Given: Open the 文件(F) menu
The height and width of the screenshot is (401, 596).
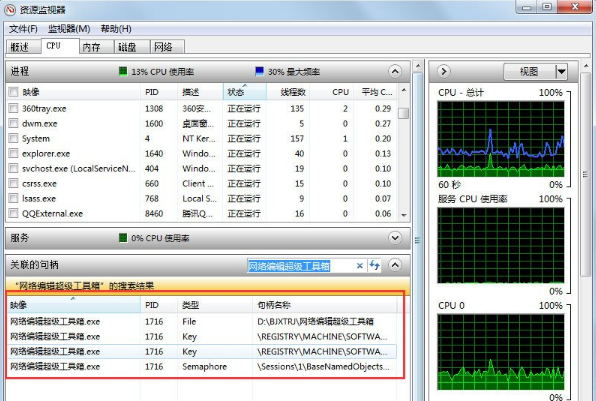Looking at the screenshot, I should (23, 29).
